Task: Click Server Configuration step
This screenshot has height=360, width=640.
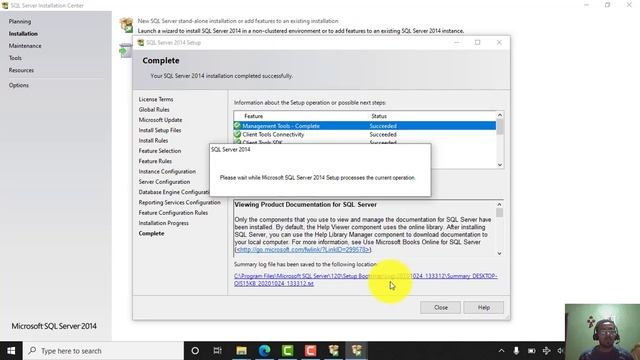Action: (164, 182)
